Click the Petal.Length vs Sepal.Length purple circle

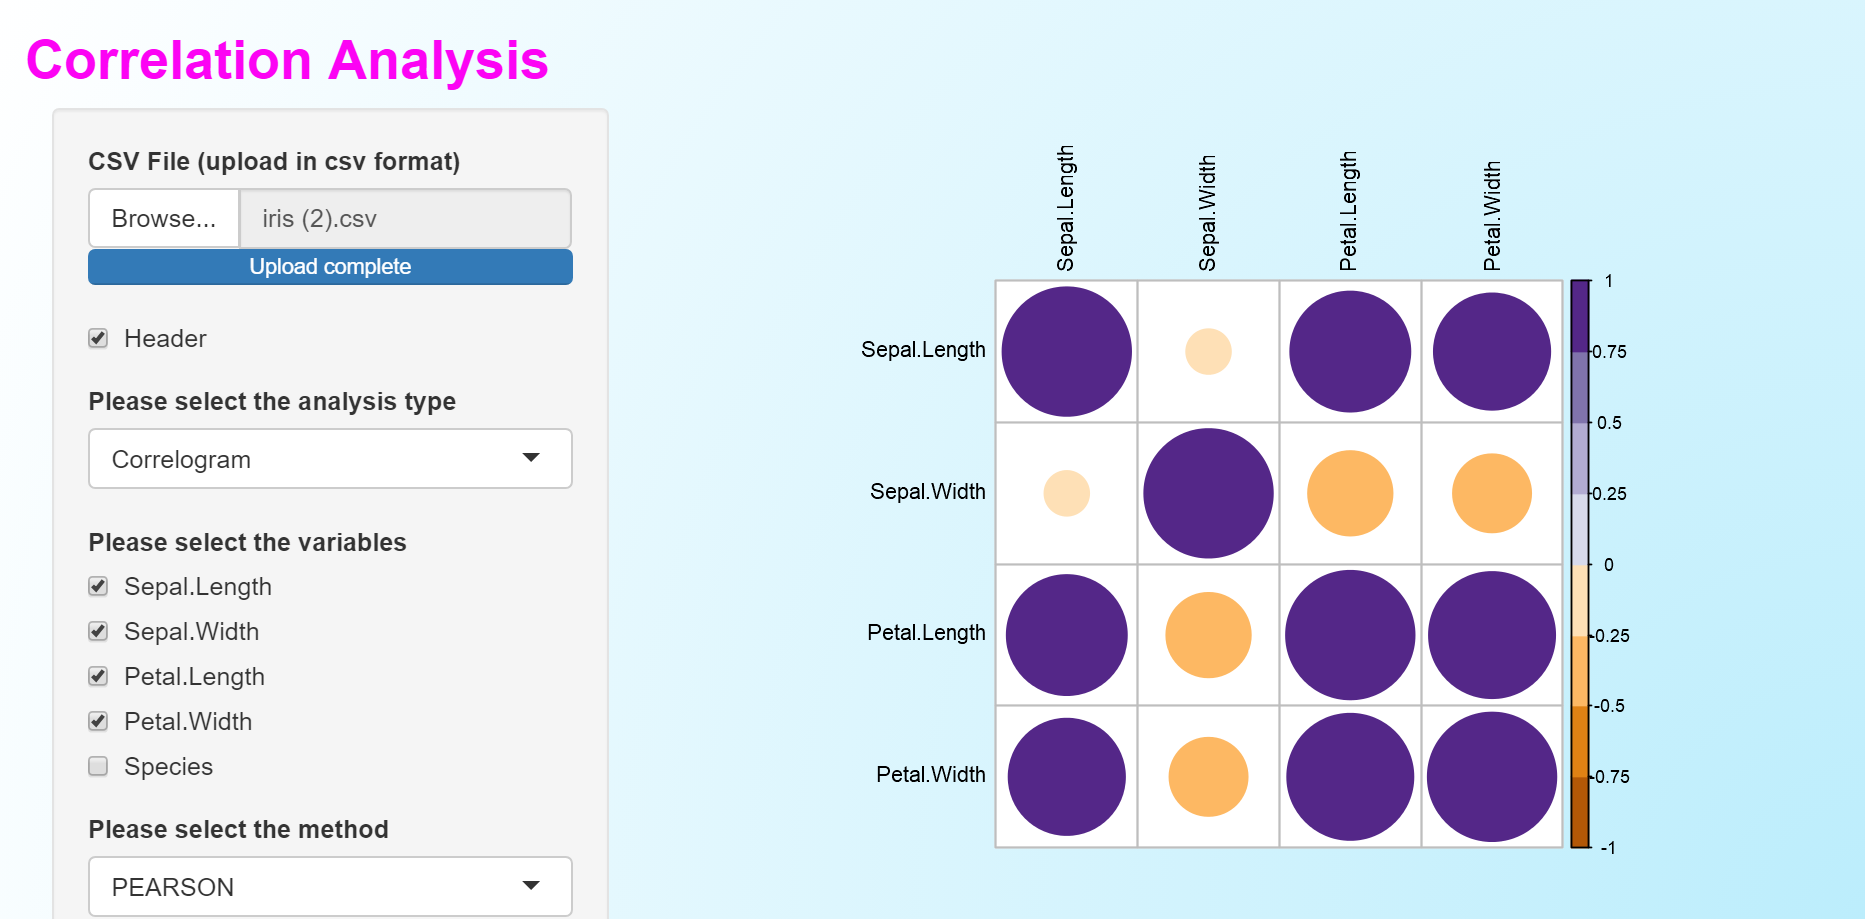[x=1067, y=635]
